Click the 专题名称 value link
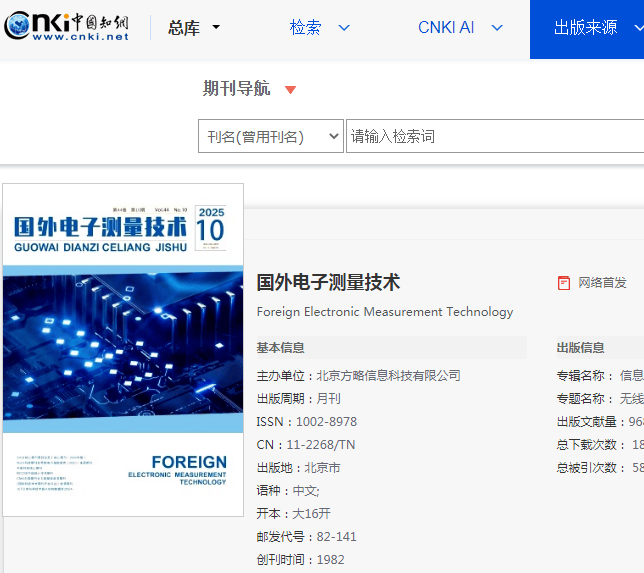The image size is (644, 573). click(631, 399)
